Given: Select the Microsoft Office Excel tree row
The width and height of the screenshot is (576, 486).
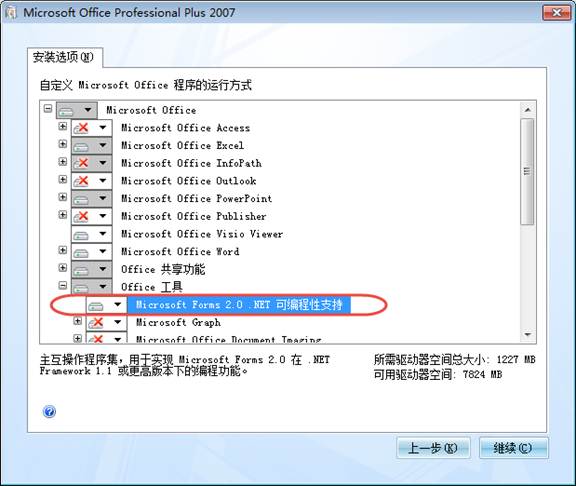Looking at the screenshot, I should click(x=183, y=145).
